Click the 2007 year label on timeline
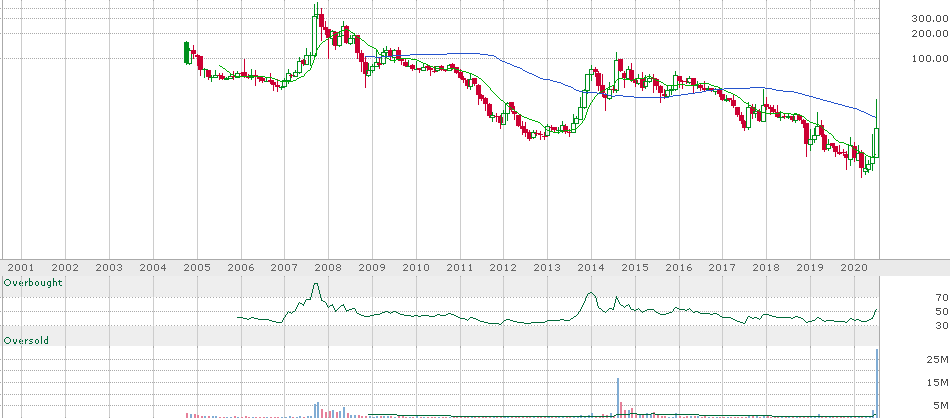The height and width of the screenshot is (418, 950). 284,267
